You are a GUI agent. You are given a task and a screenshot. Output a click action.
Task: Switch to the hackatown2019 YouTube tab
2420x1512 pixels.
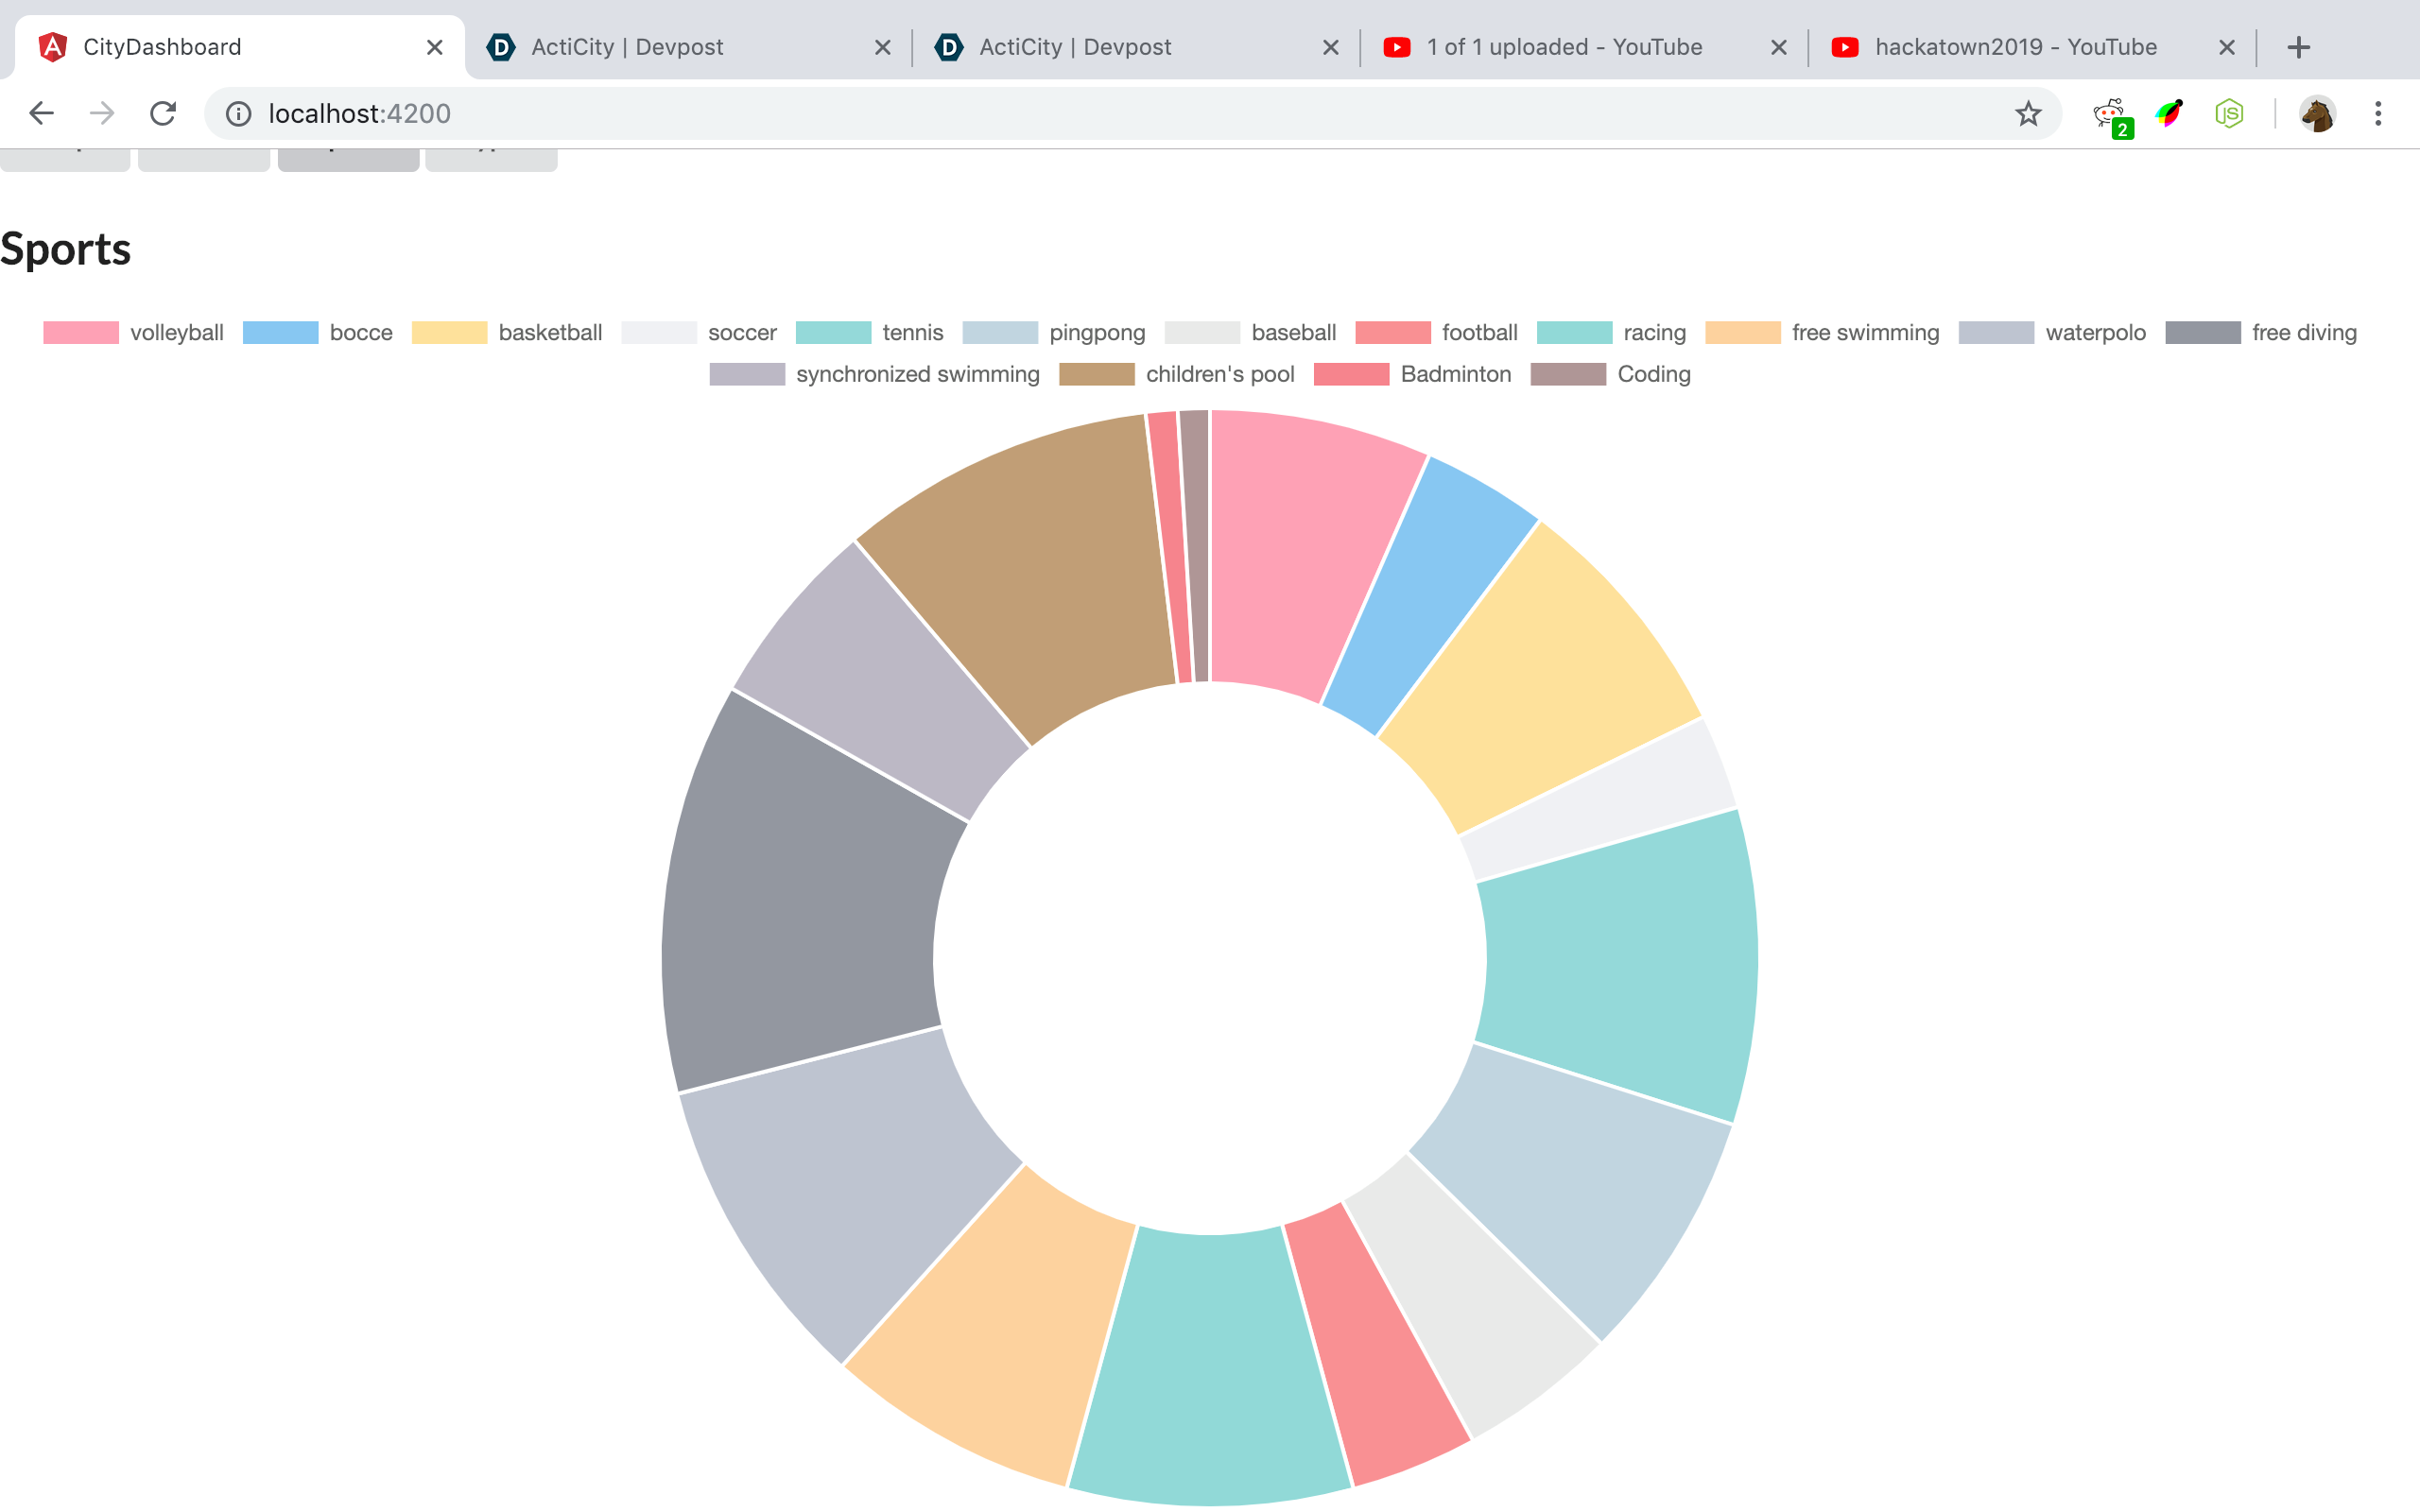2014,47
